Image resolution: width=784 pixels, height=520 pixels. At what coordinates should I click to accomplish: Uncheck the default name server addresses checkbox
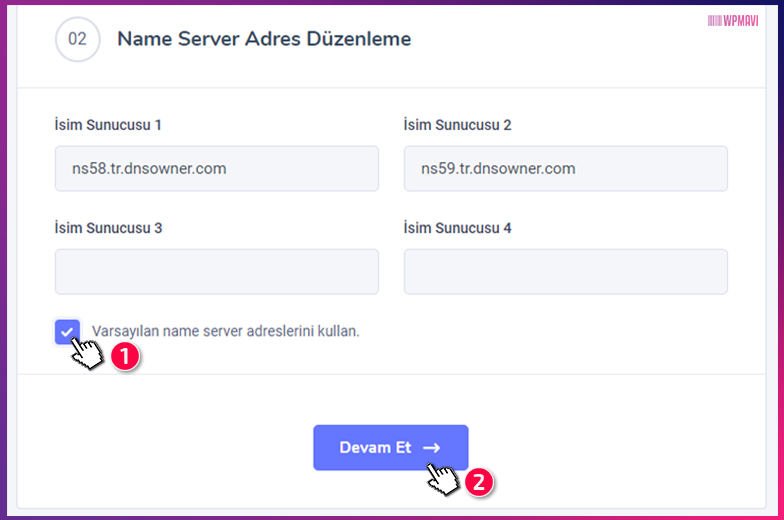[x=68, y=332]
